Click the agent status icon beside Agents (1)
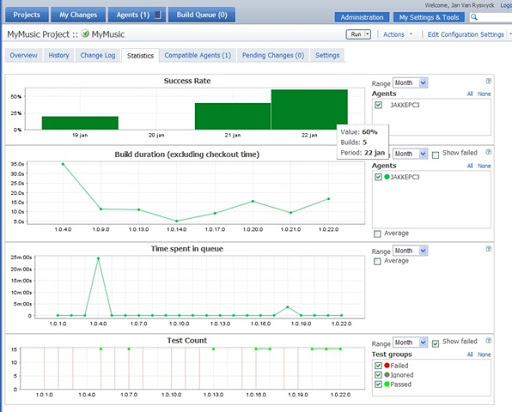This screenshot has width=512, height=412. pyautogui.click(x=158, y=15)
